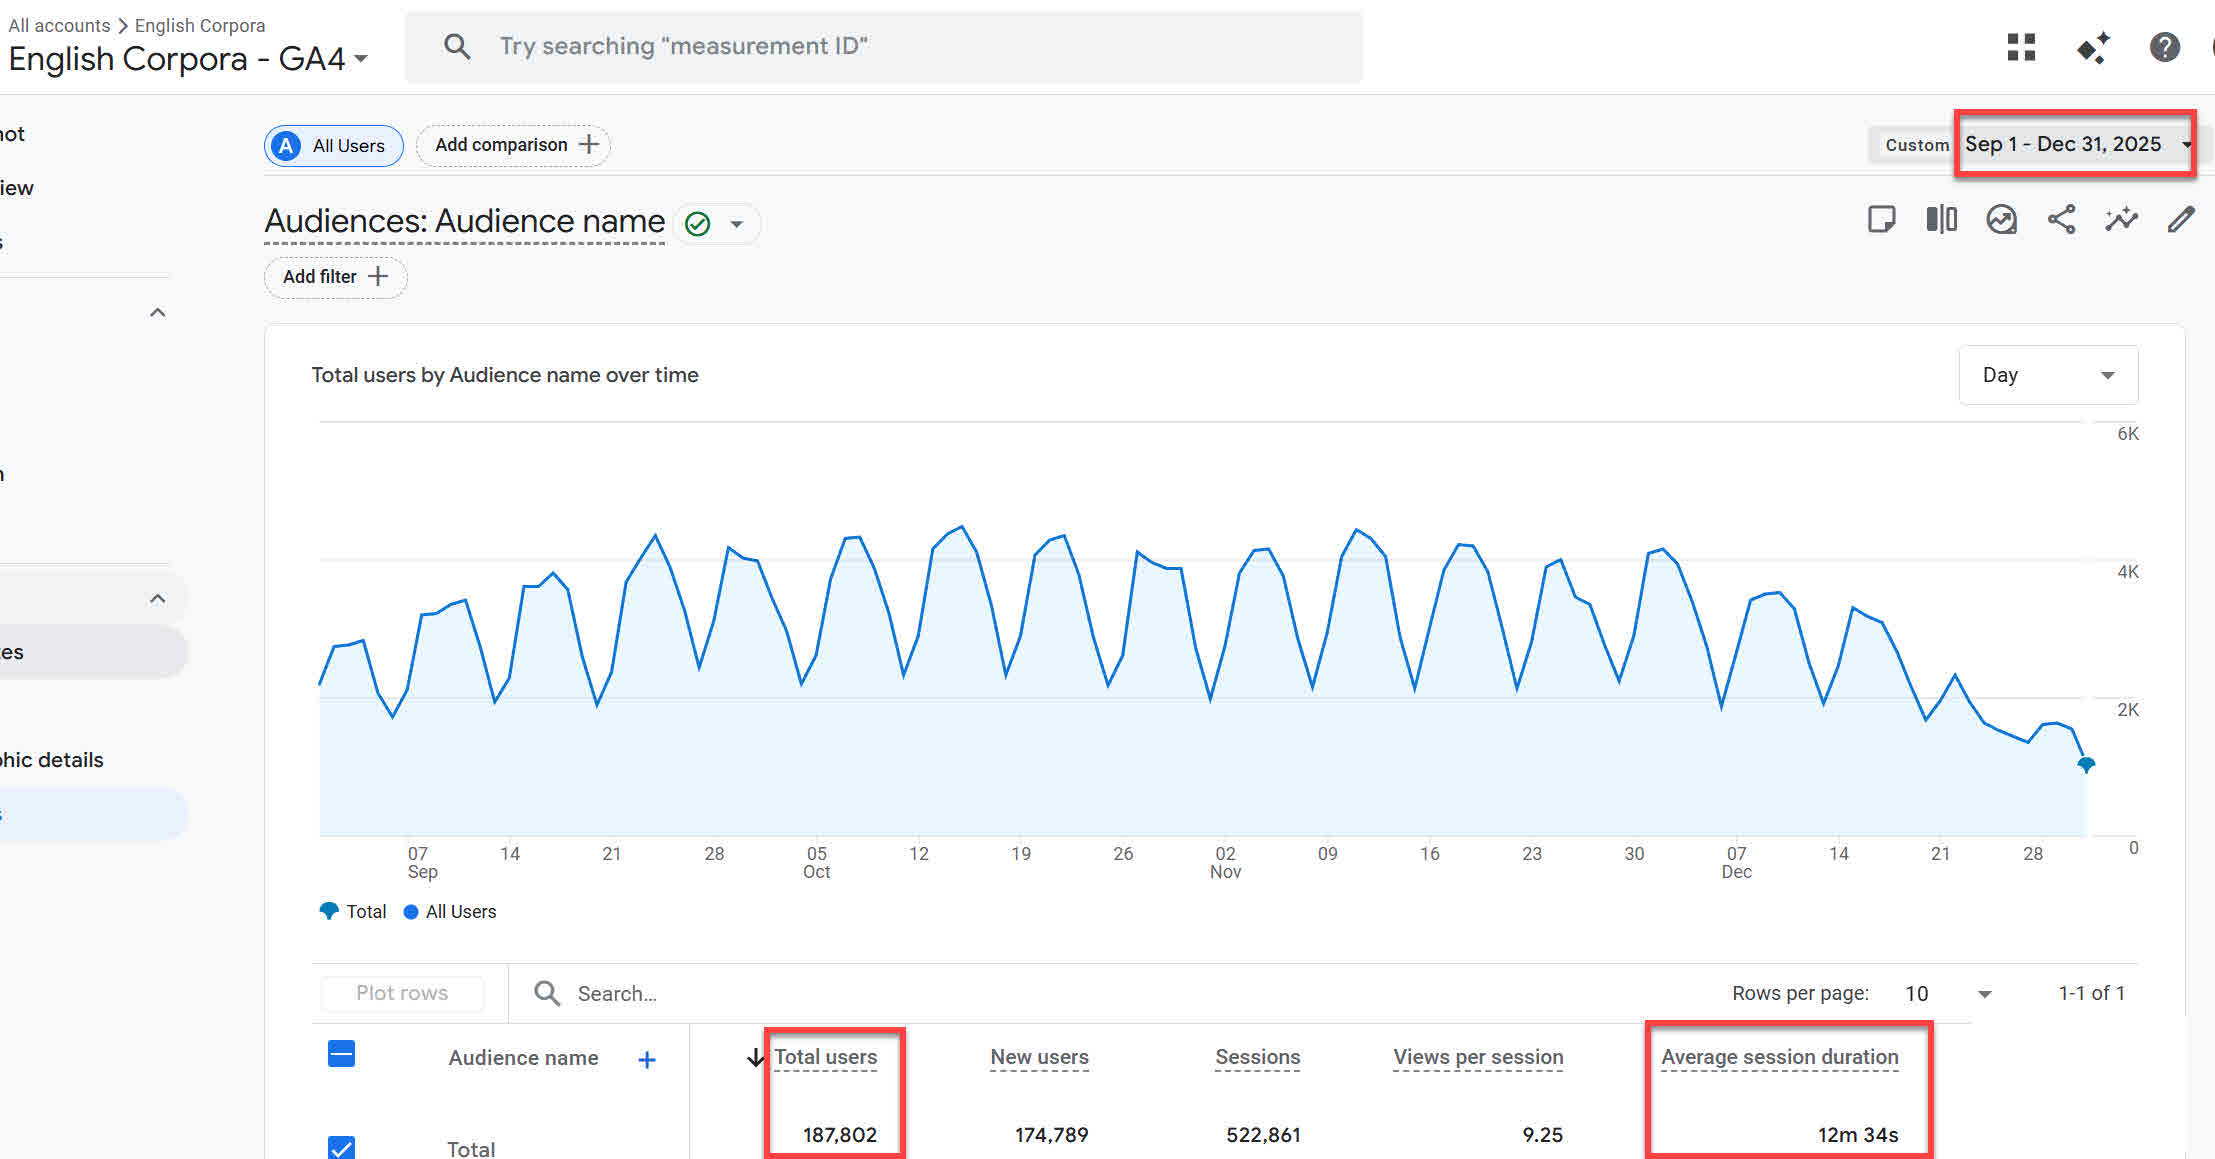Open the Day granularity dropdown
The height and width of the screenshot is (1159, 2215).
2047,375
